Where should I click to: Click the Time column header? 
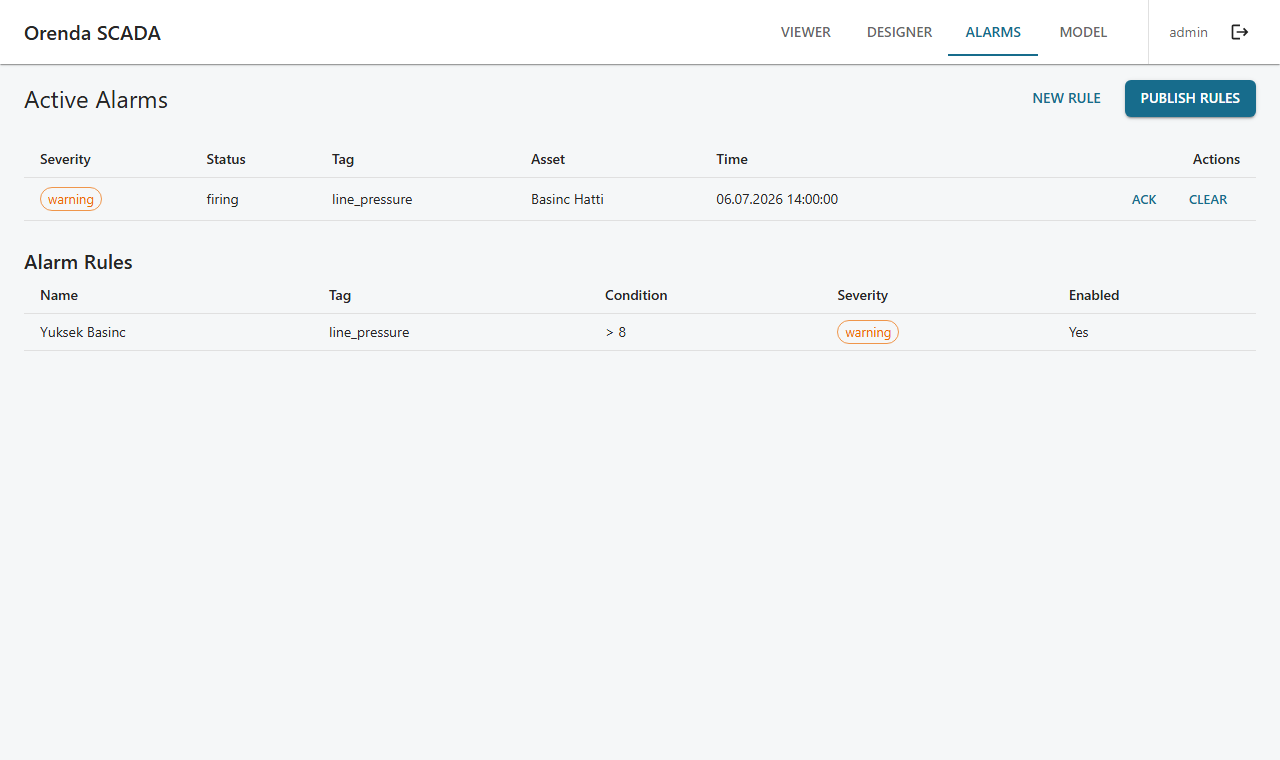click(732, 159)
